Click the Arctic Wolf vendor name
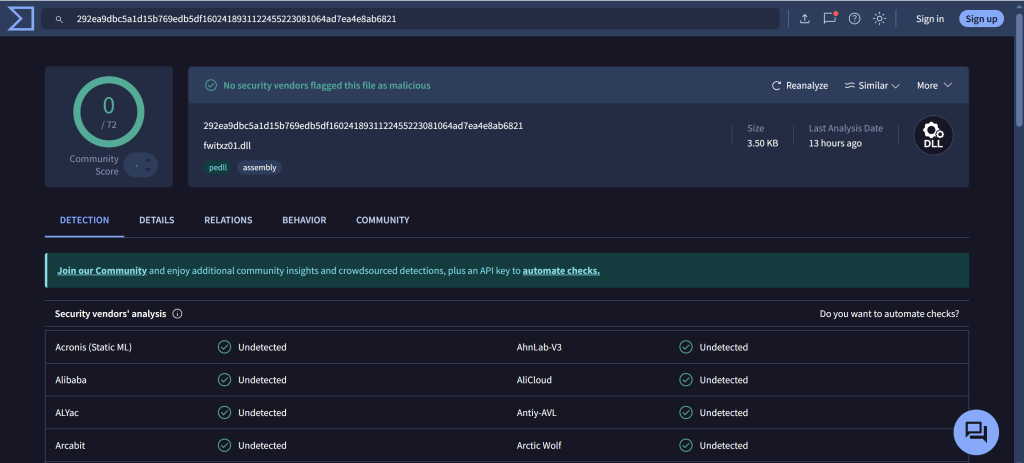 click(539, 445)
